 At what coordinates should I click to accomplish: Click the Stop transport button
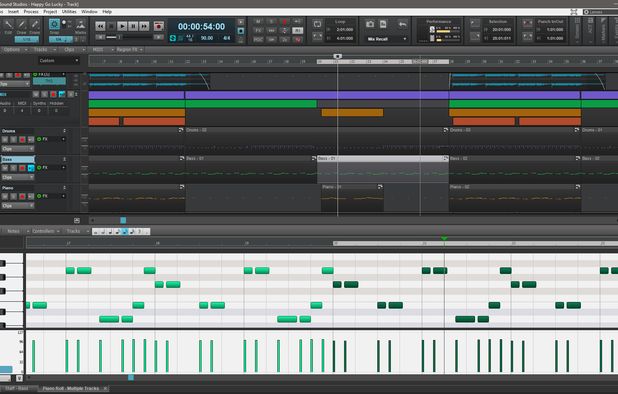112,26
